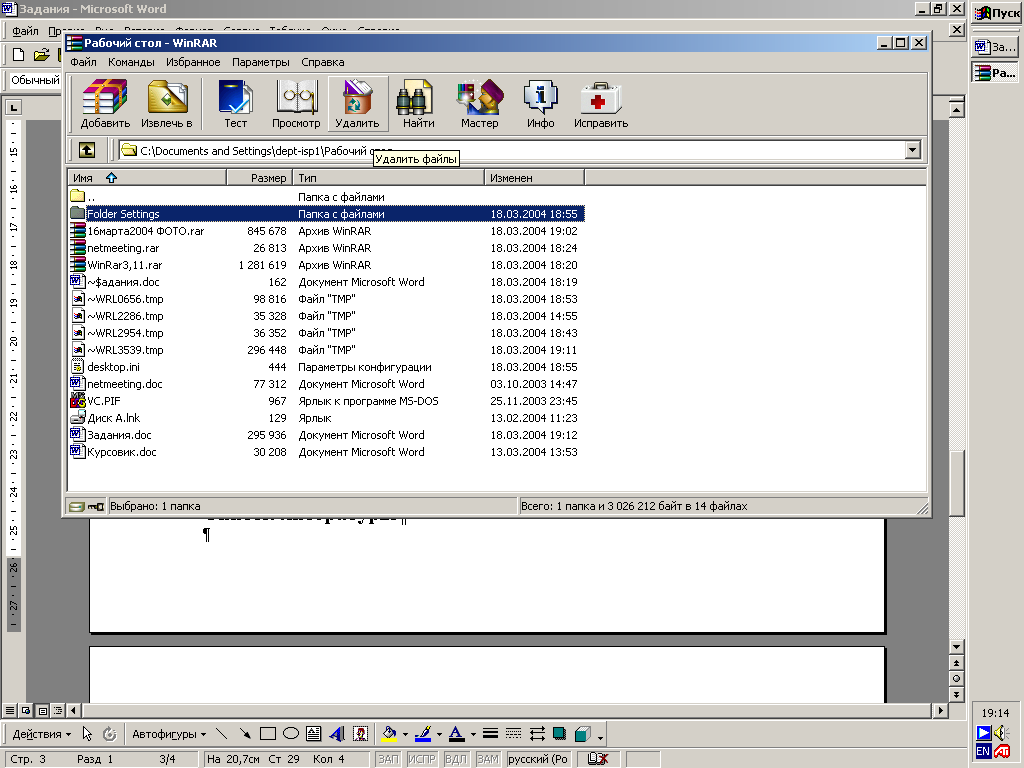Toggle ЗАМ overtype mode indicator

[487, 759]
